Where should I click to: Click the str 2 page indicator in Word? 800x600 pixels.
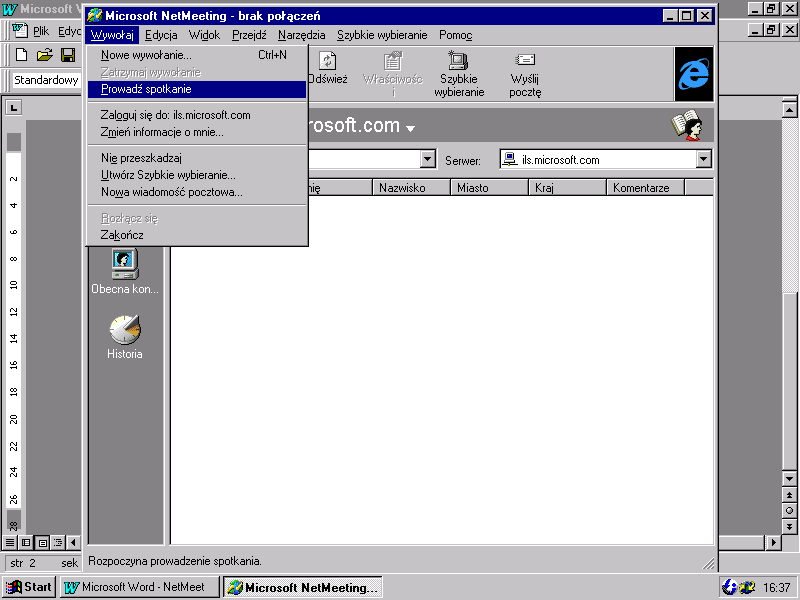[x=23, y=563]
